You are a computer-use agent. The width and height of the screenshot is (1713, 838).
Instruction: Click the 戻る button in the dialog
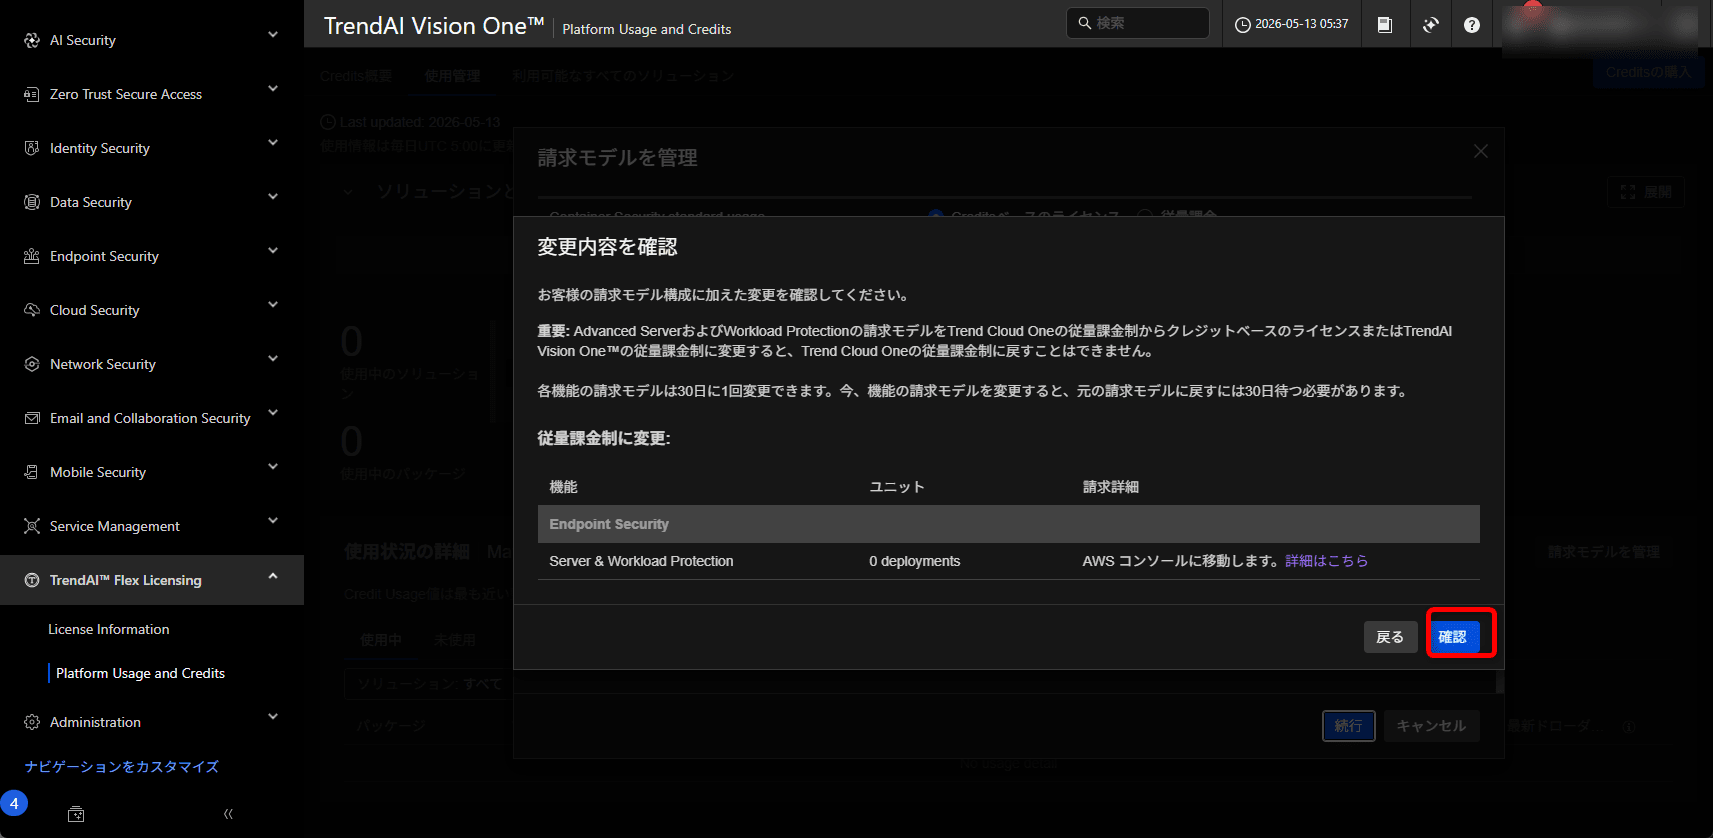[1390, 637]
